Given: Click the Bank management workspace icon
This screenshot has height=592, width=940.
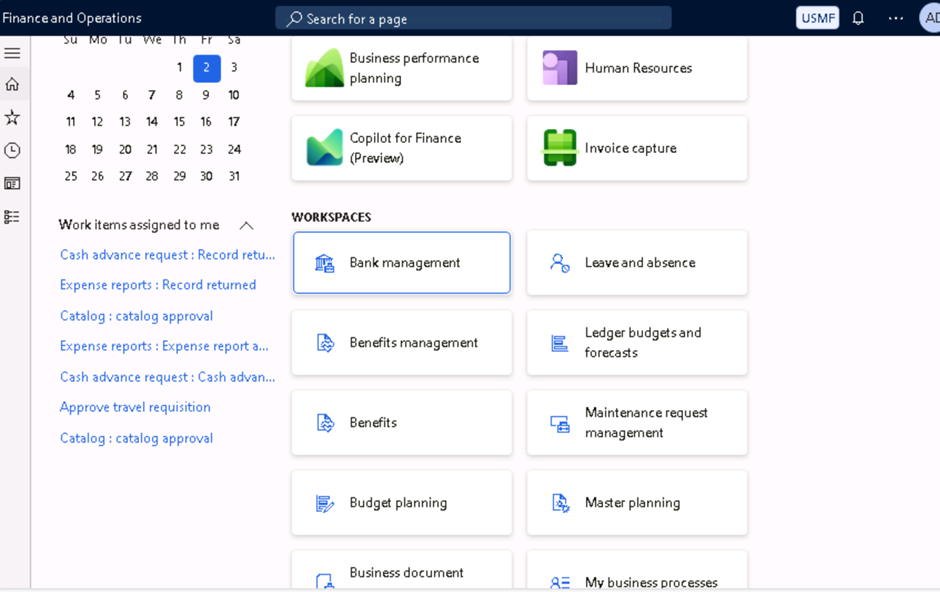Looking at the screenshot, I should tap(324, 263).
